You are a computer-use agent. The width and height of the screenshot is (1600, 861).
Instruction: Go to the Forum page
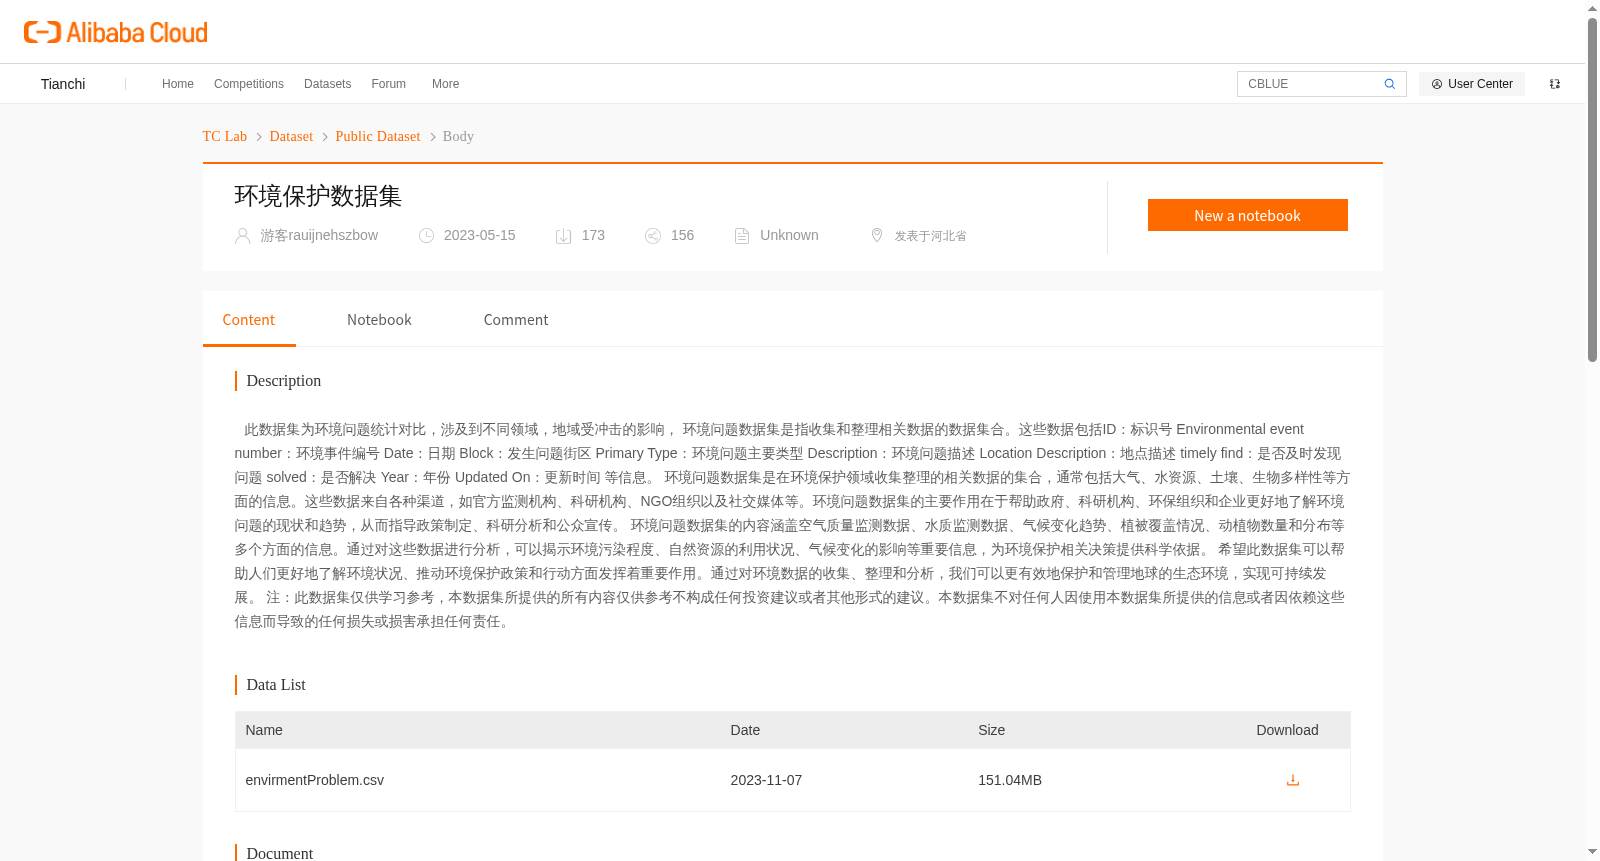pyautogui.click(x=388, y=84)
